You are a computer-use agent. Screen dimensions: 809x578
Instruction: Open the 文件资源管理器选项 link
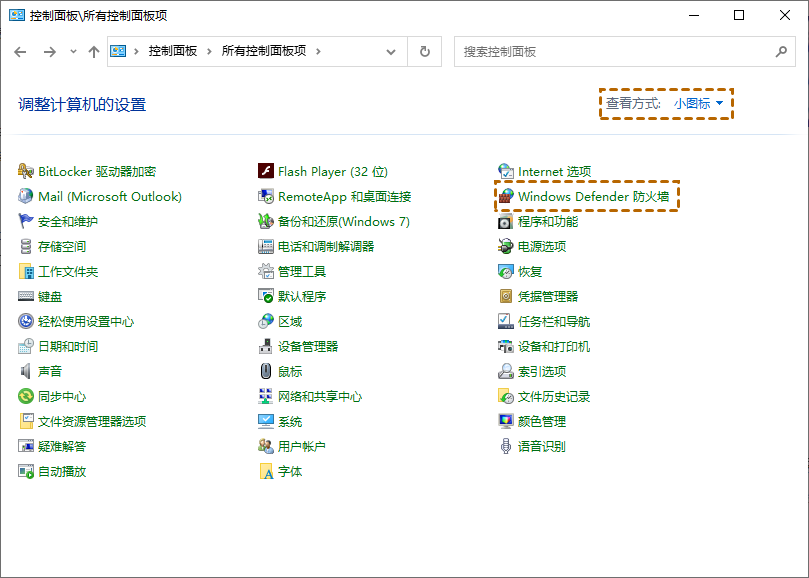click(x=92, y=422)
